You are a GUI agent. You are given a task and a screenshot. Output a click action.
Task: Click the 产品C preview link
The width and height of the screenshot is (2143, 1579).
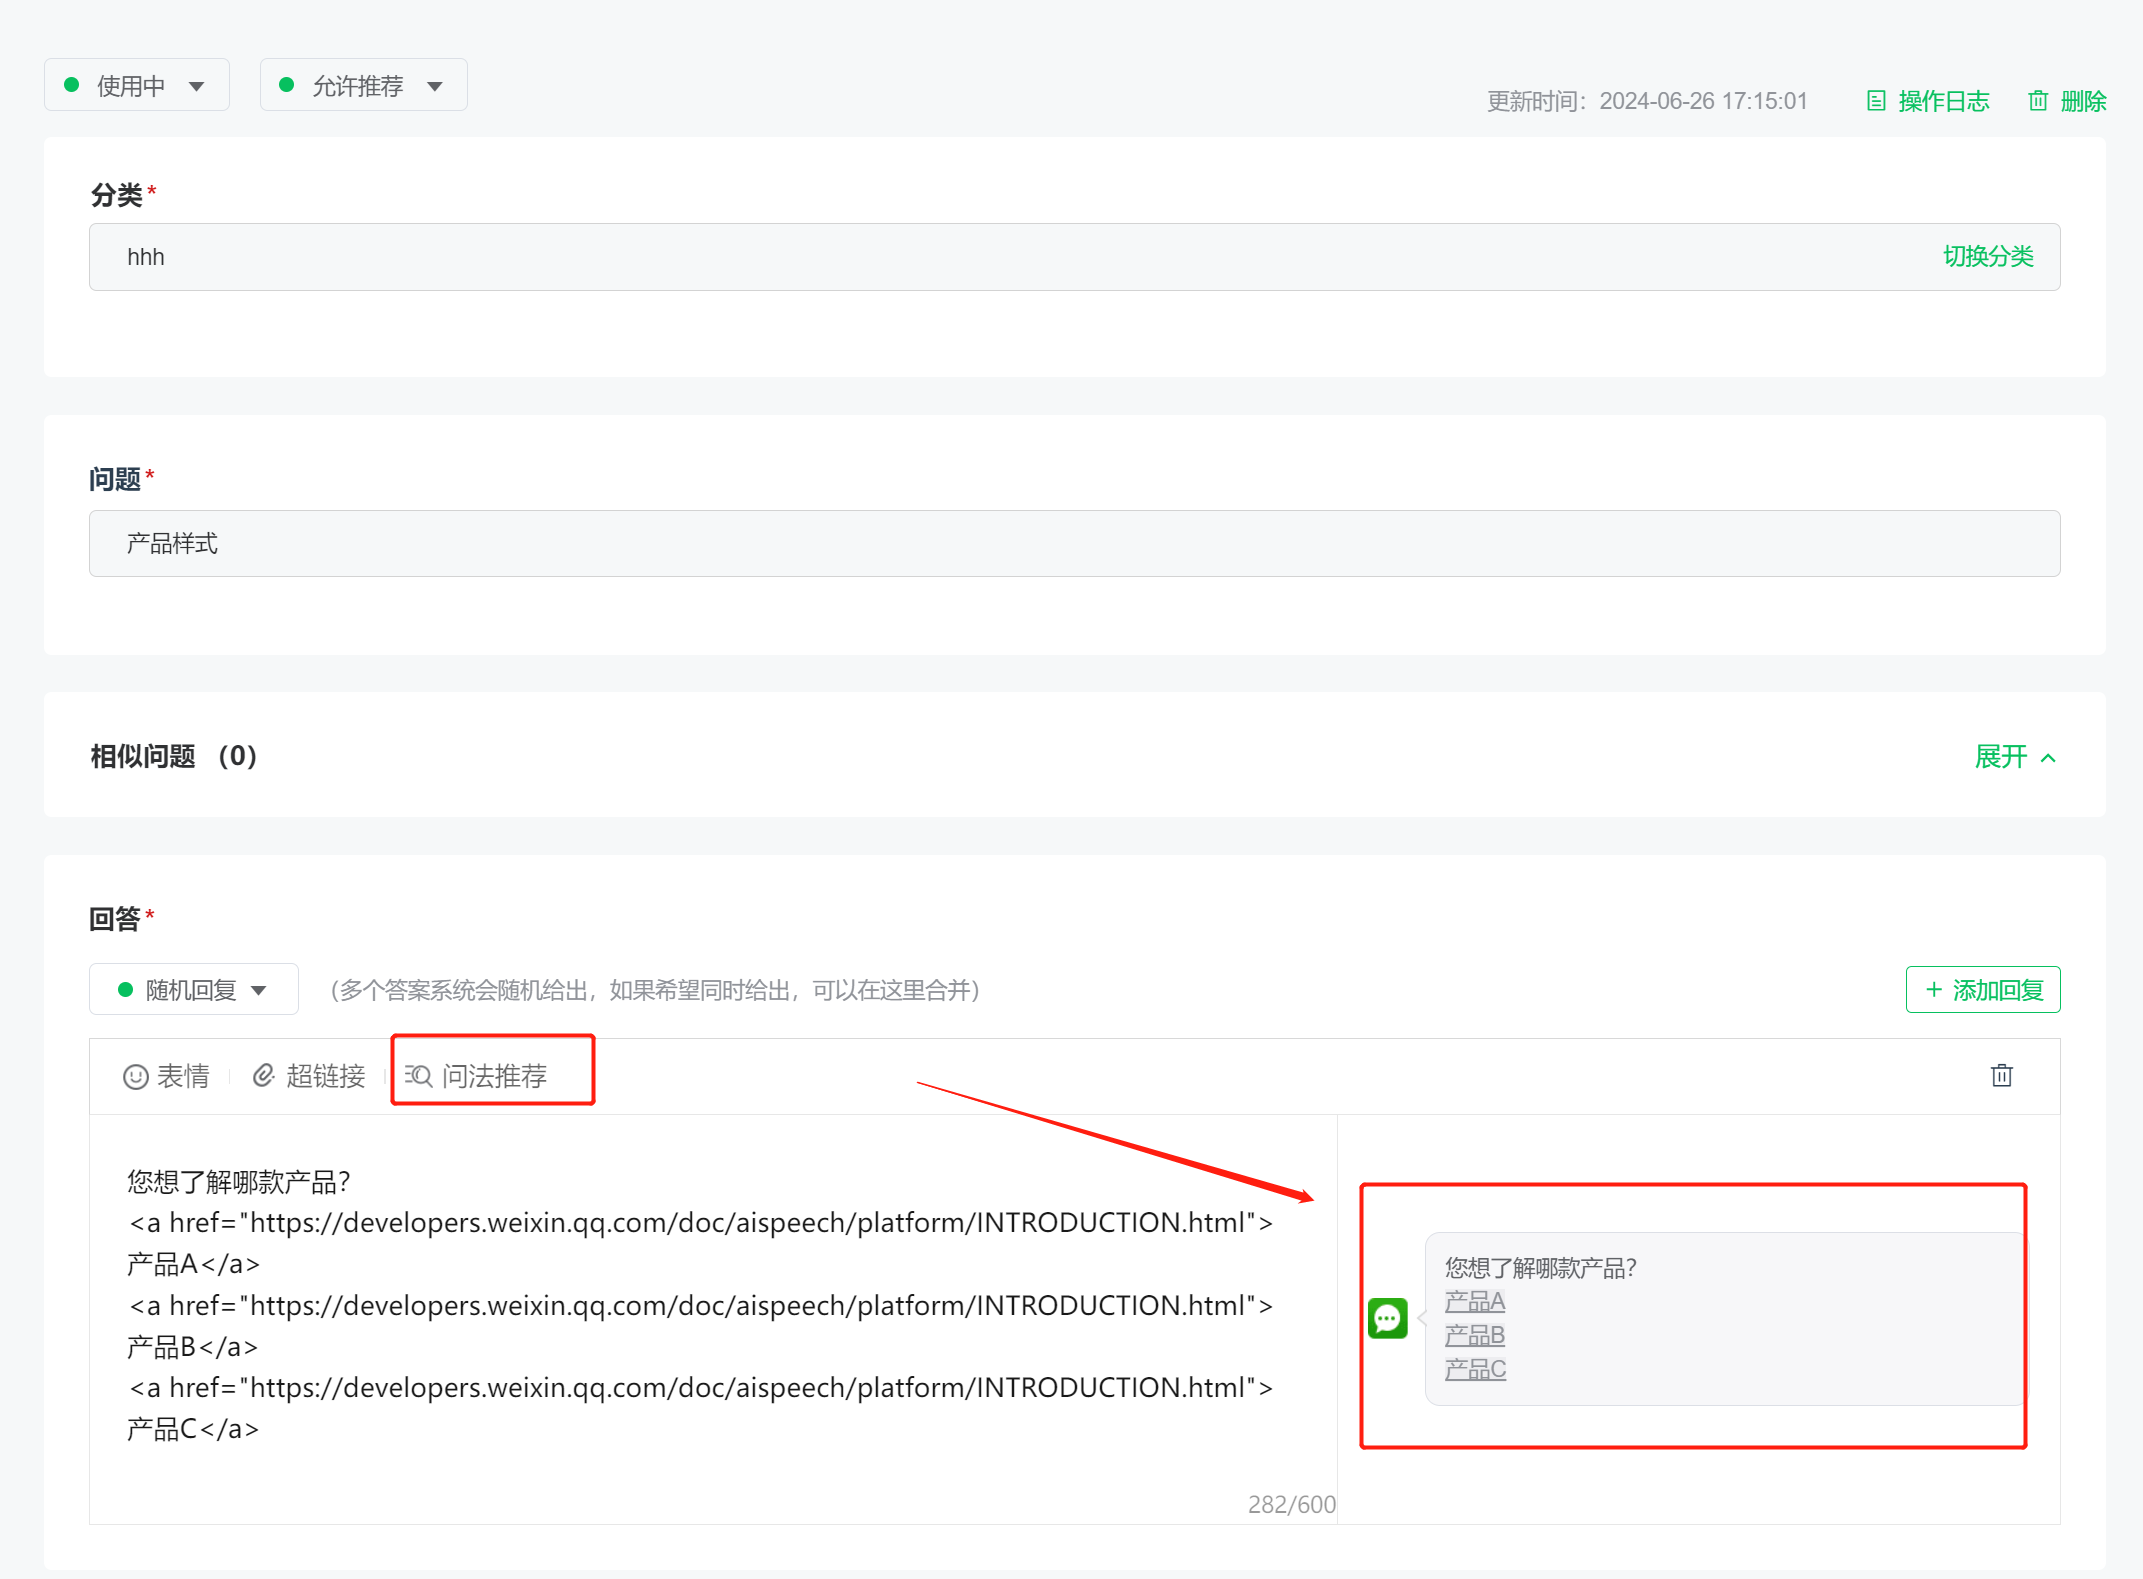[x=1476, y=1370]
